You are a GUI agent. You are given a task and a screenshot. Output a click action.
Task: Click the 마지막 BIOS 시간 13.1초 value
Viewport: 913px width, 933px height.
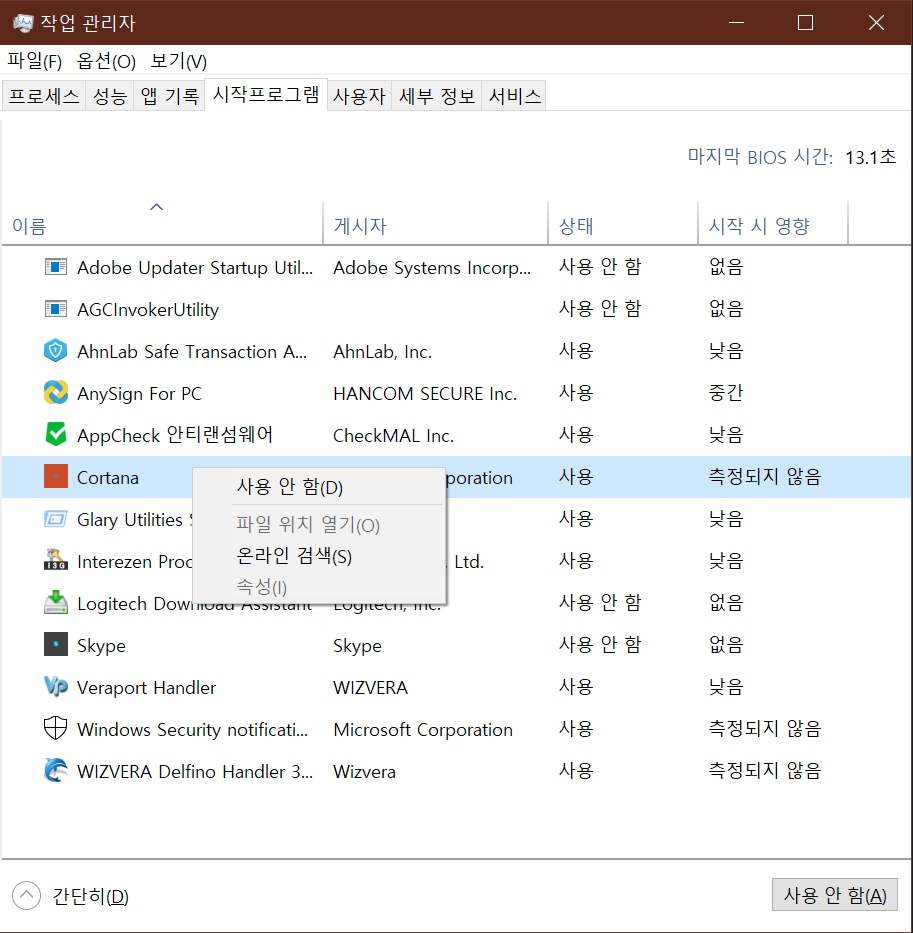tap(870, 157)
